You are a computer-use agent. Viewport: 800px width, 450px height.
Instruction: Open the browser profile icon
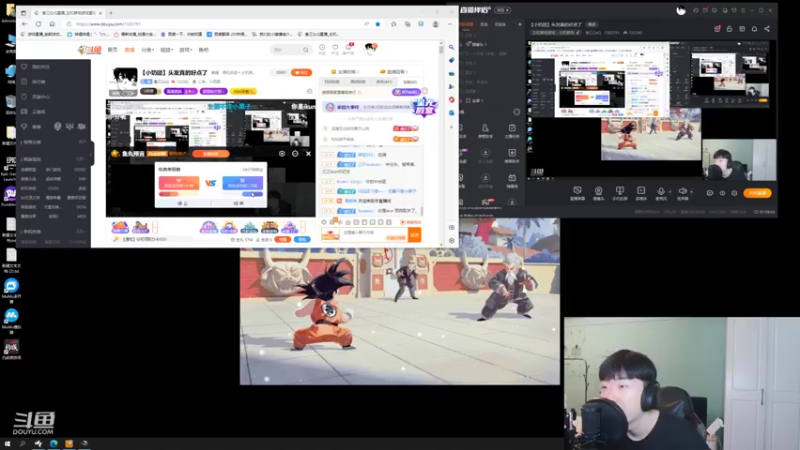(x=435, y=24)
